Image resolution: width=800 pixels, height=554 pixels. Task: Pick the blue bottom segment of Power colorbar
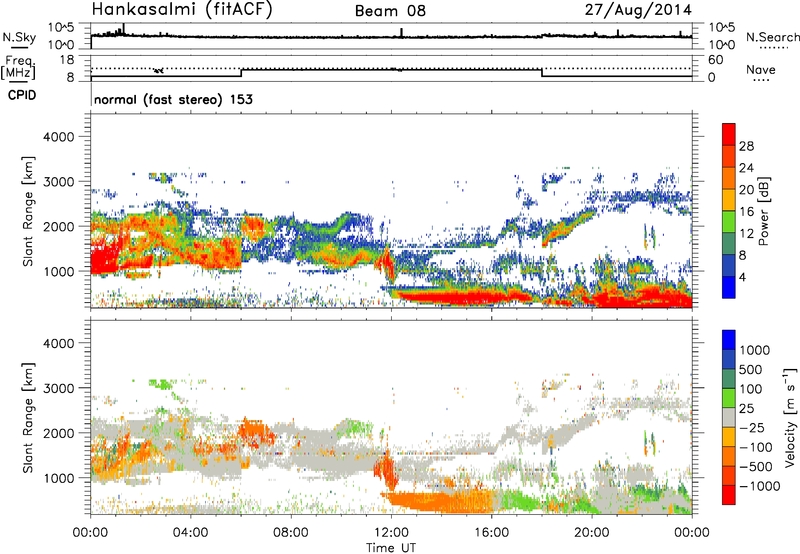coord(728,288)
